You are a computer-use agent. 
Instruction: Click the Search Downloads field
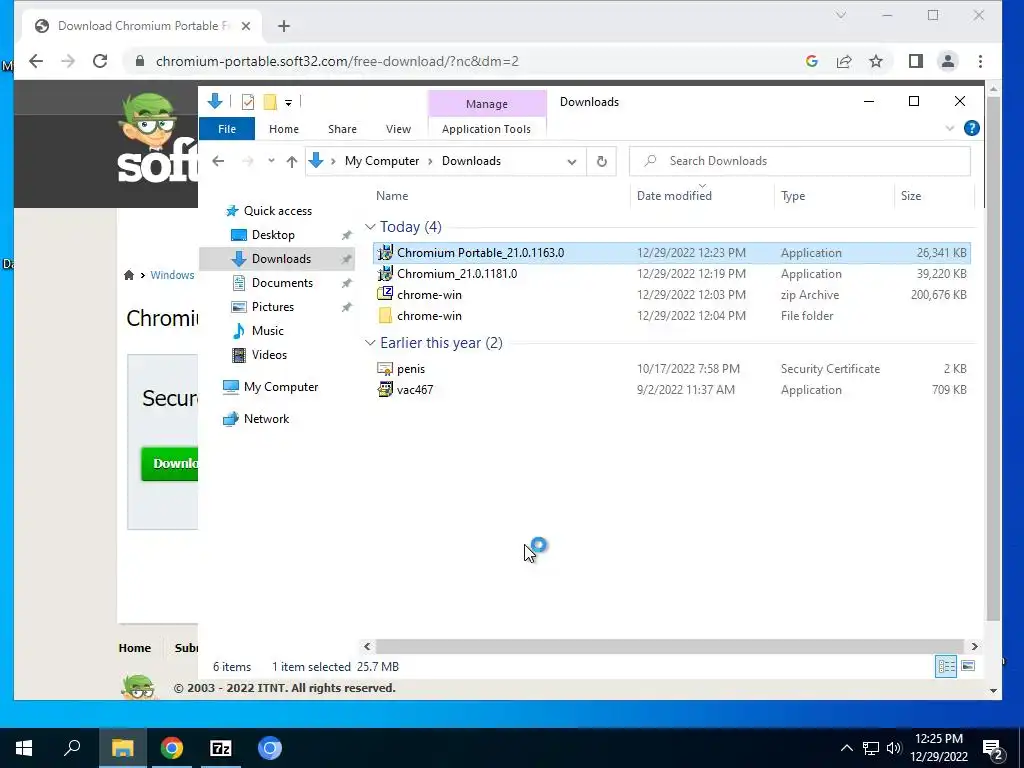799,161
